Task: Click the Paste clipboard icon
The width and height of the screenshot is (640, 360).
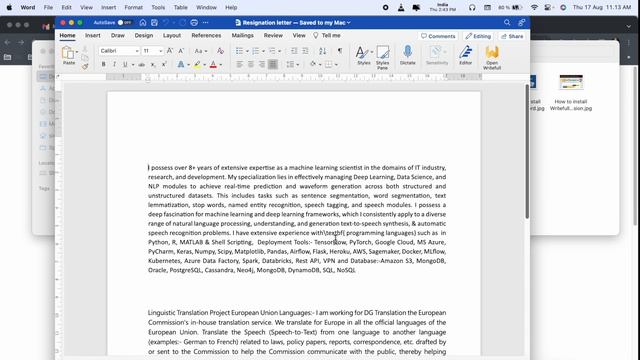Action: pos(68,52)
